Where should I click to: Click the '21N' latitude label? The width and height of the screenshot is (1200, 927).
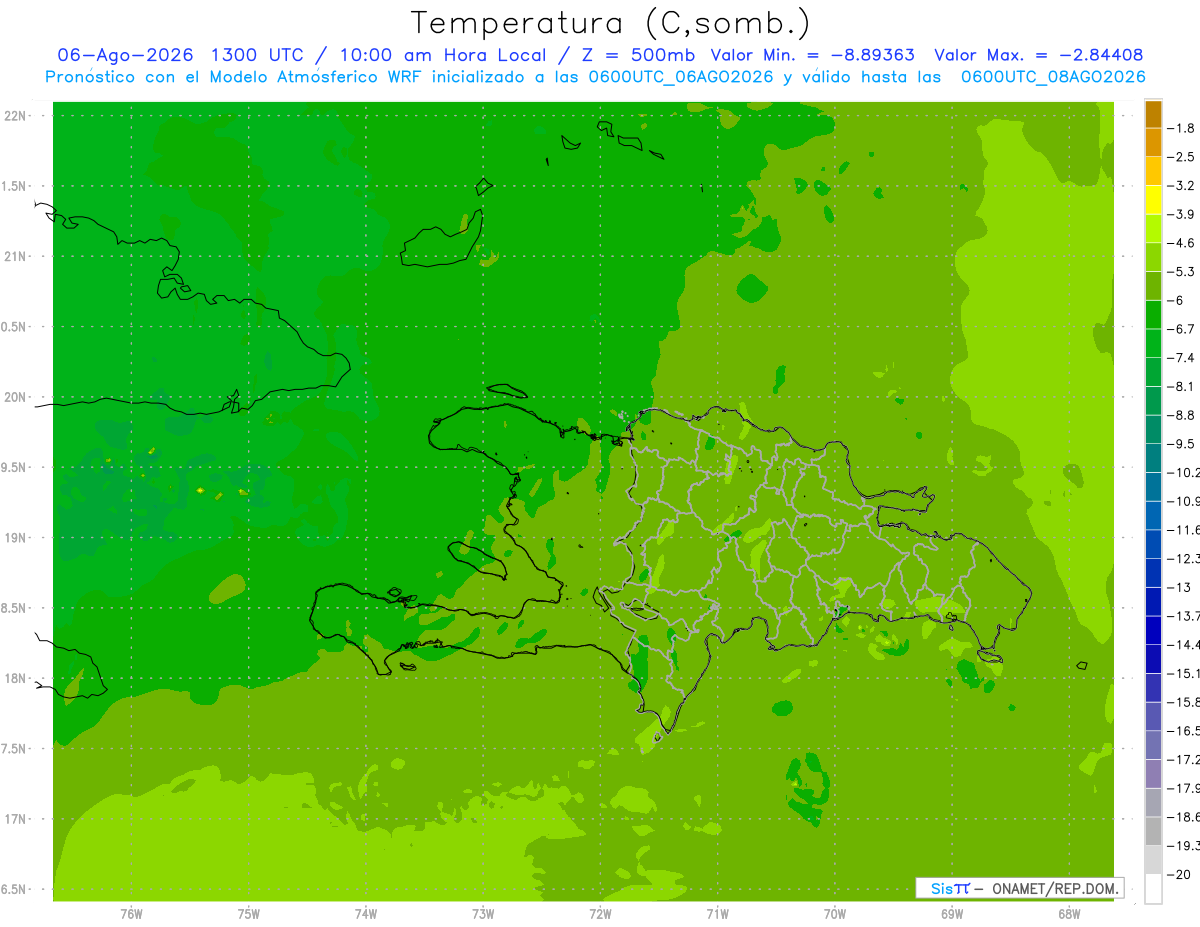[x=16, y=257]
